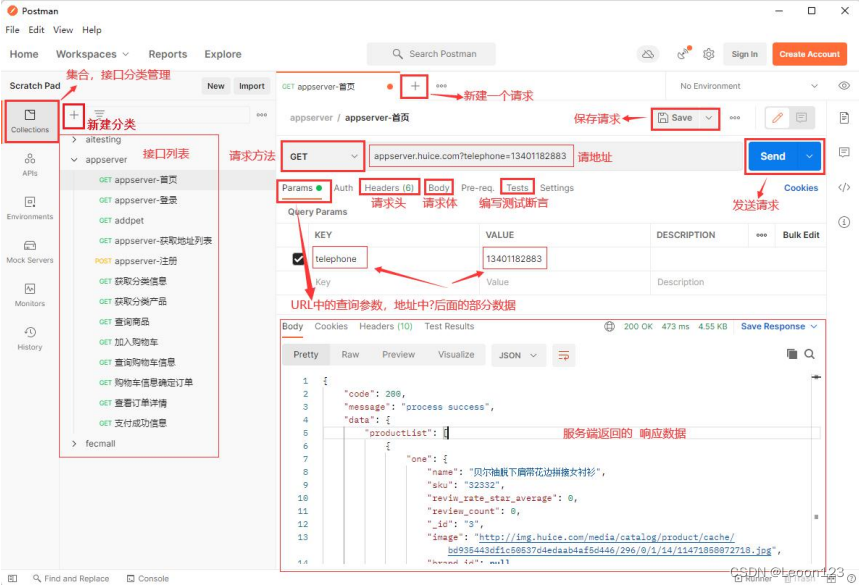Click the collection filter icon
Image resolution: width=859 pixels, height=587 pixels.
pyautogui.click(x=99, y=114)
